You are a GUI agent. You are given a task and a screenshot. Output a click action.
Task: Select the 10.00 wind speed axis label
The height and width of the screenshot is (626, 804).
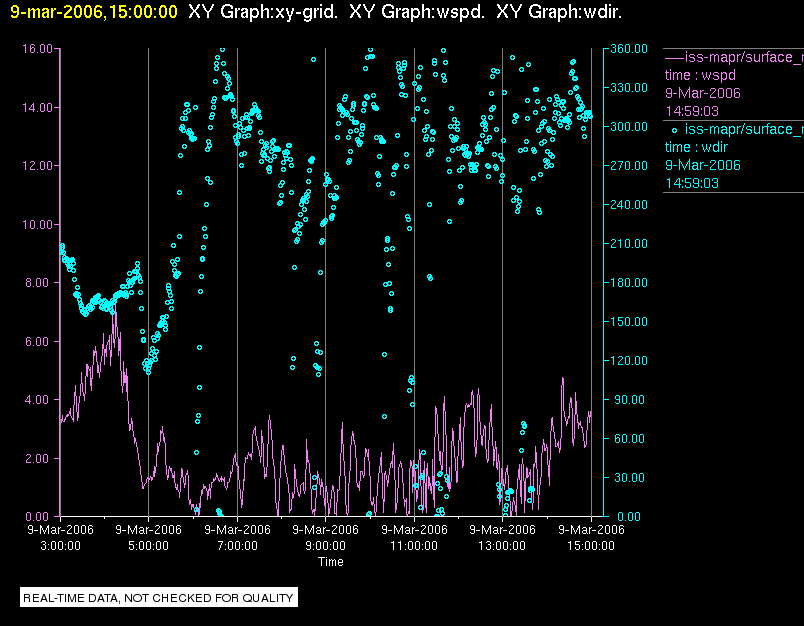click(x=37, y=225)
